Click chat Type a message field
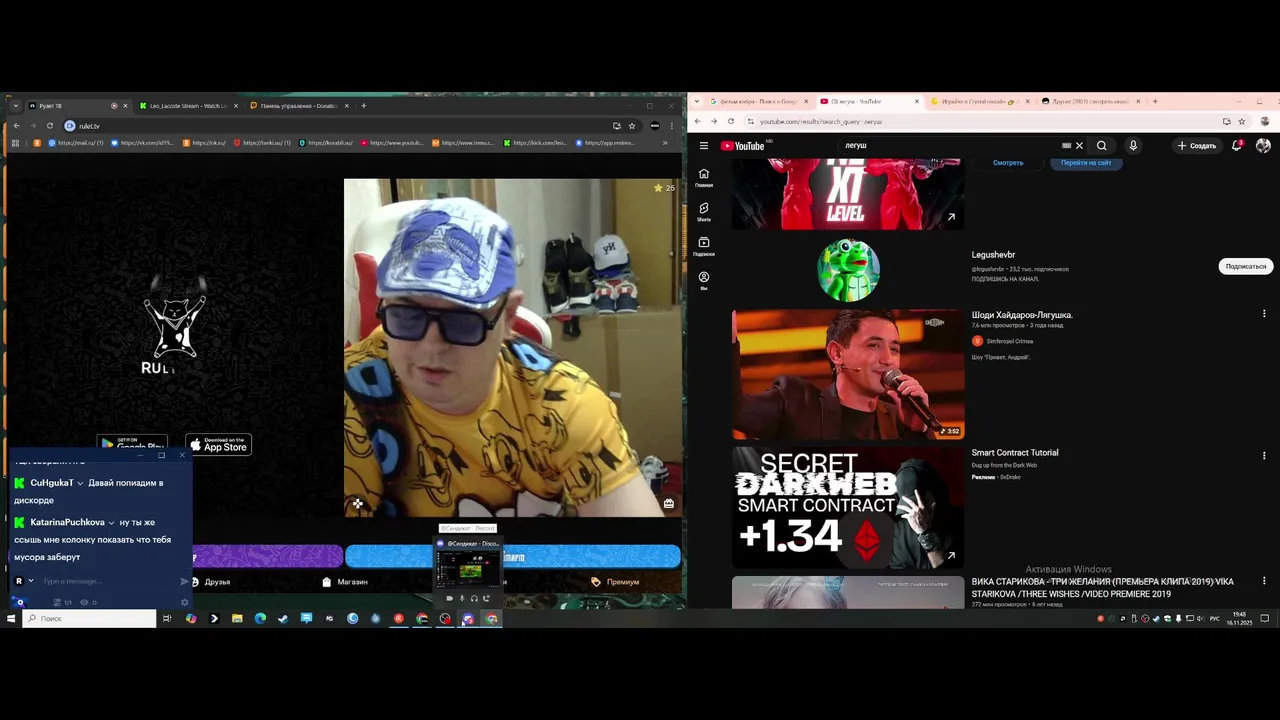The height and width of the screenshot is (720, 1280). 108,581
